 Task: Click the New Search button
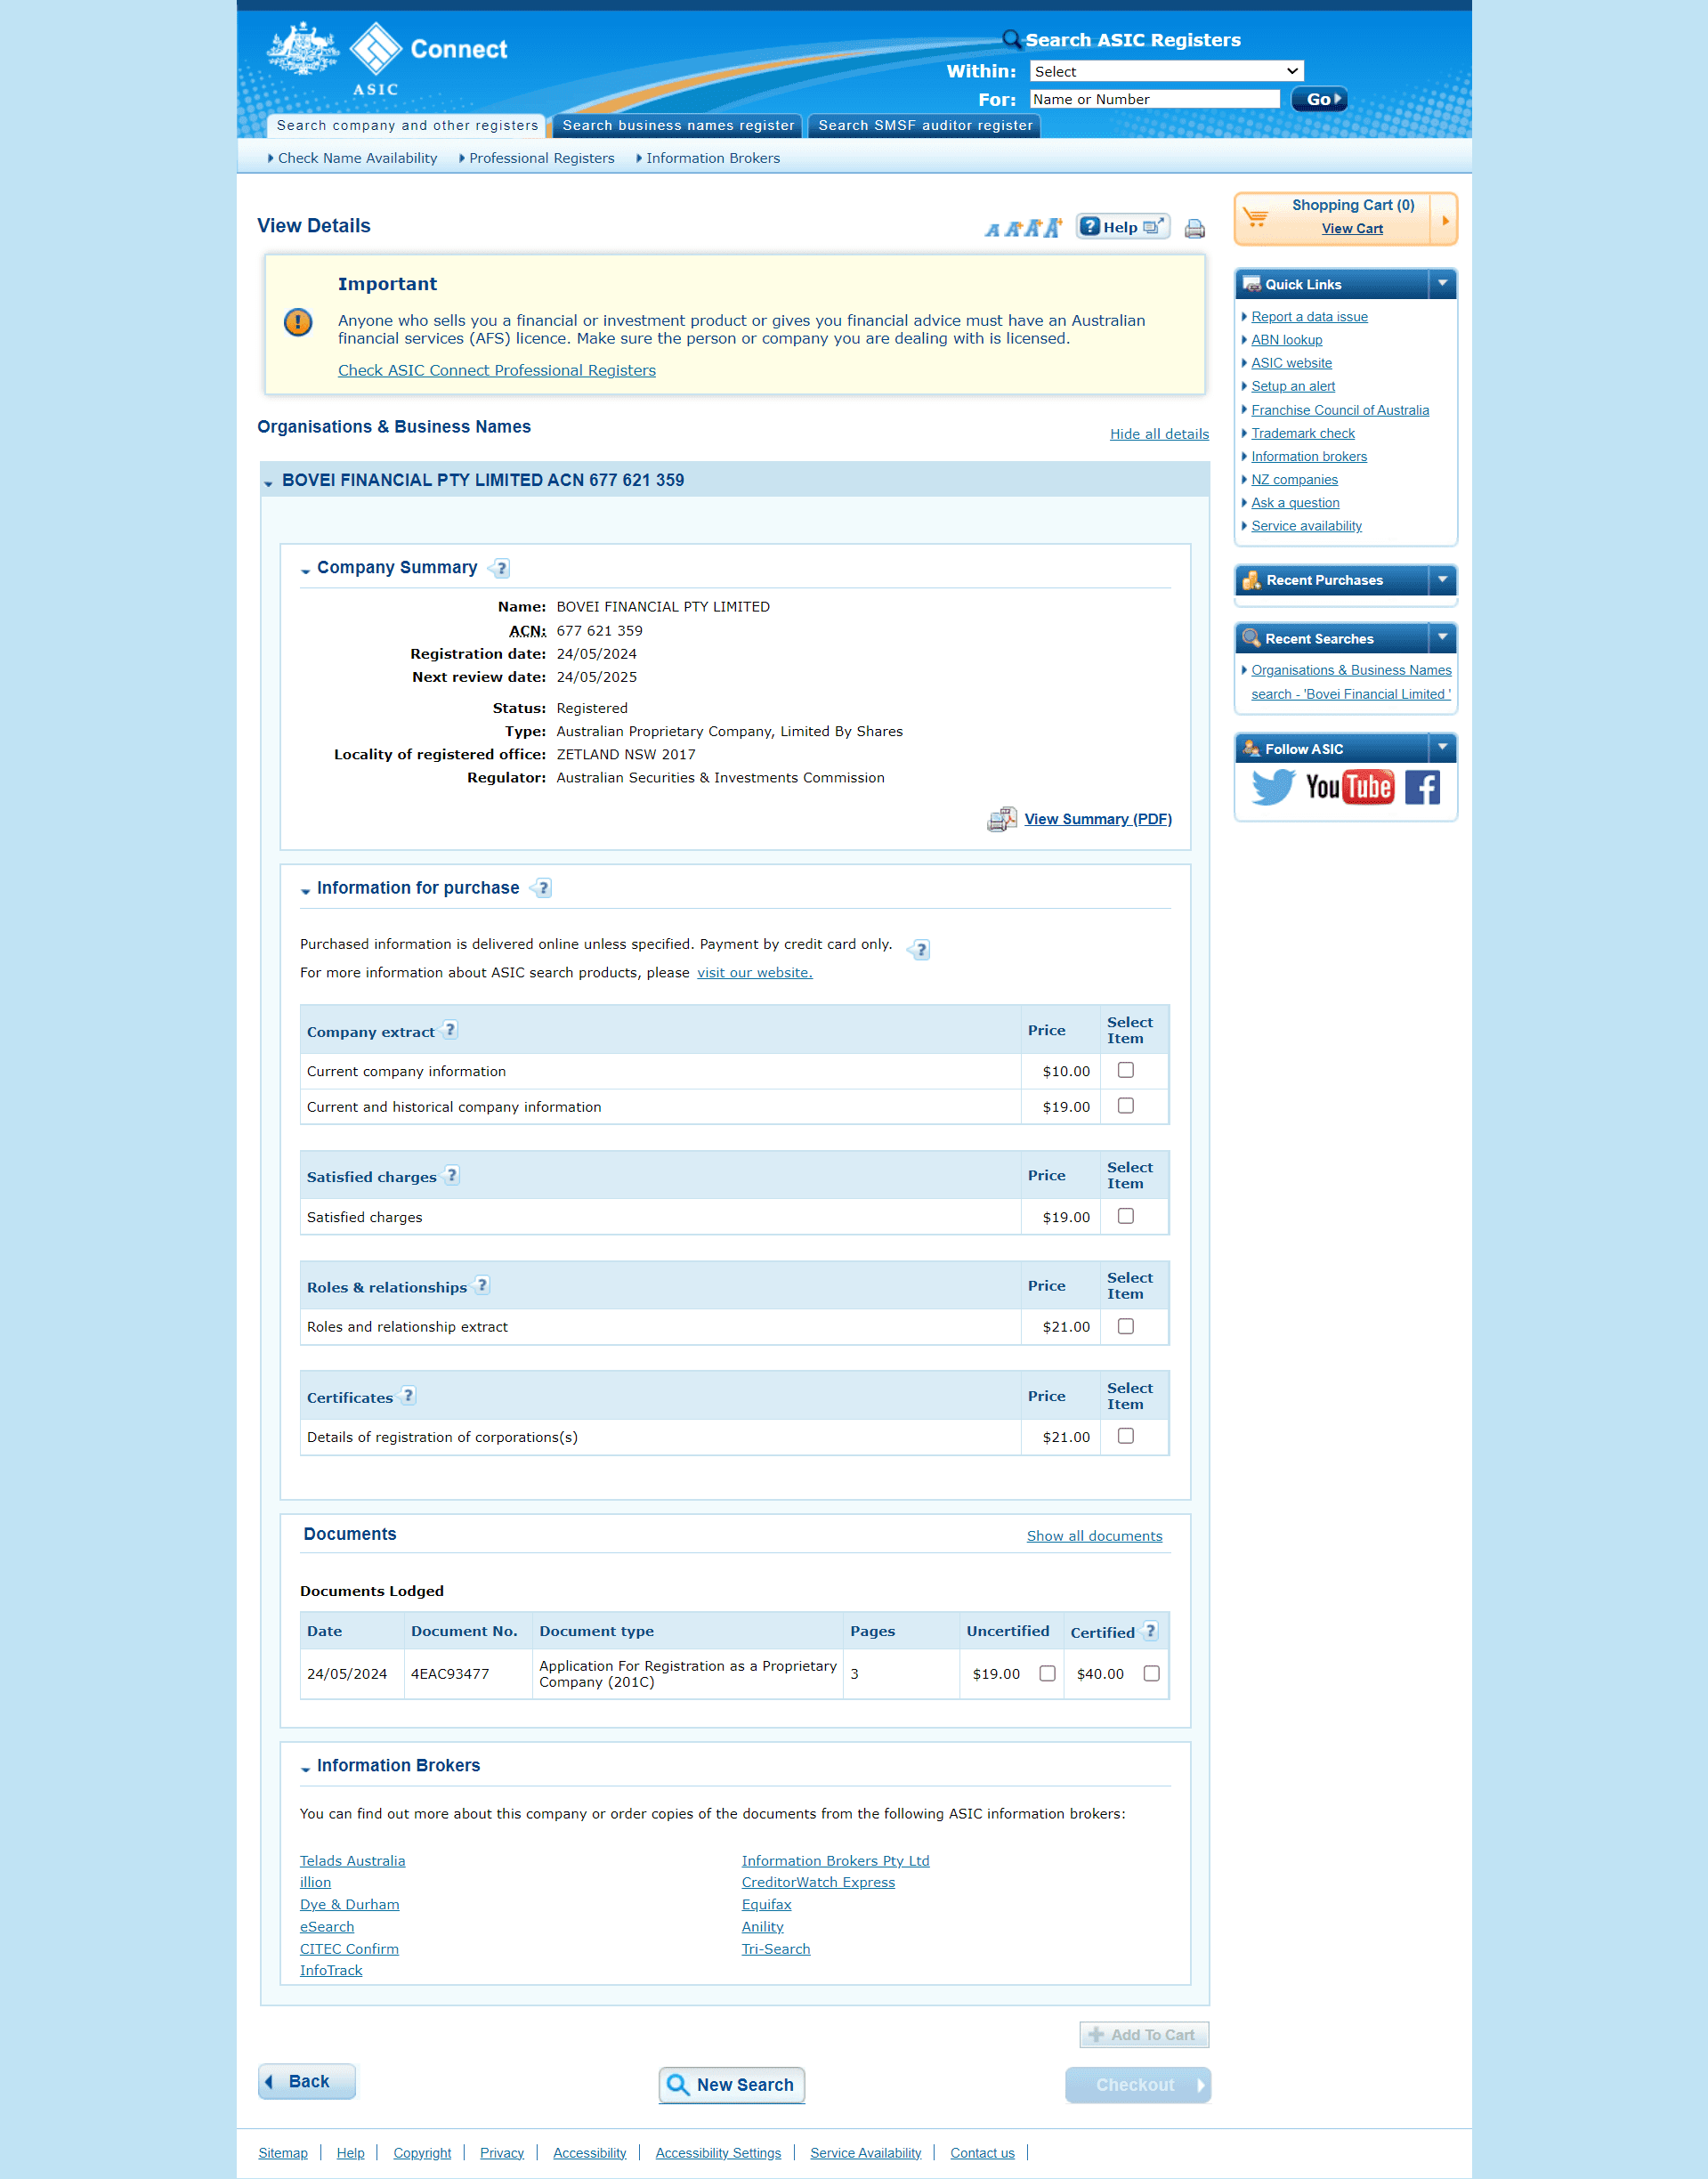732,2085
